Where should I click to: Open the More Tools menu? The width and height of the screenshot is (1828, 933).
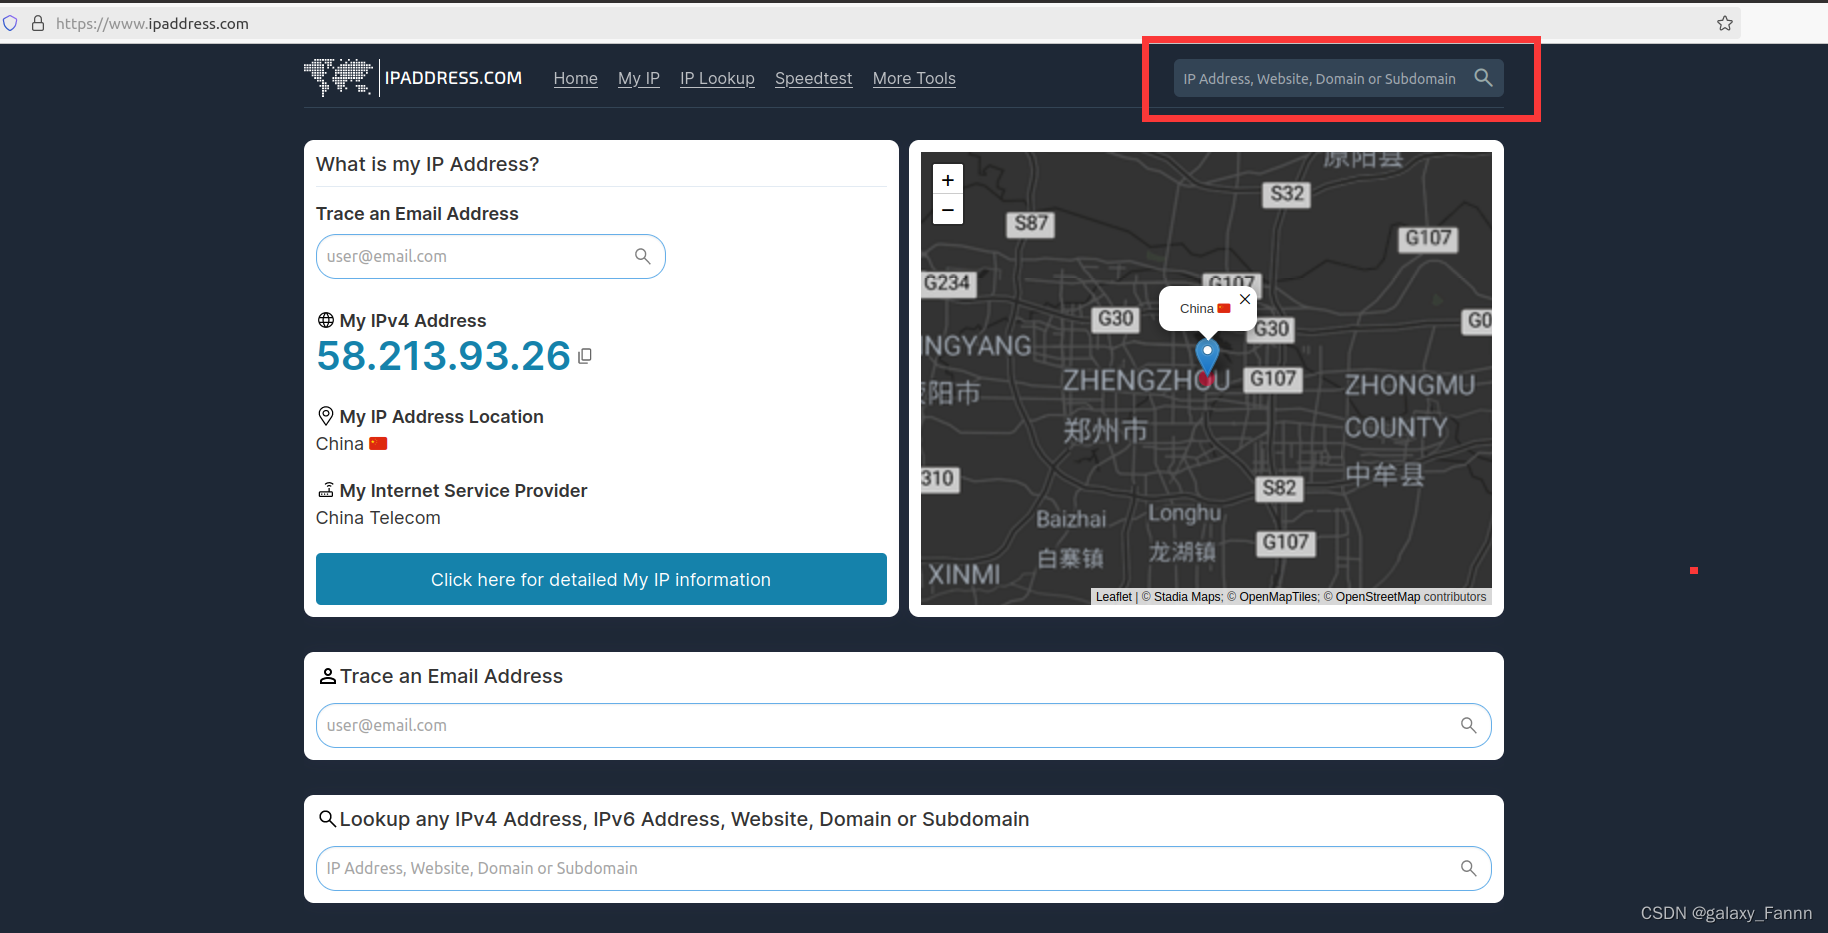pos(914,78)
